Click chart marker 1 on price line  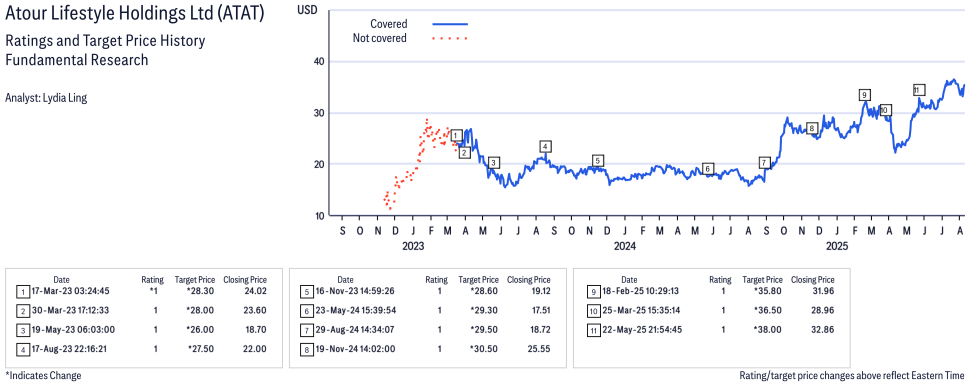456,136
